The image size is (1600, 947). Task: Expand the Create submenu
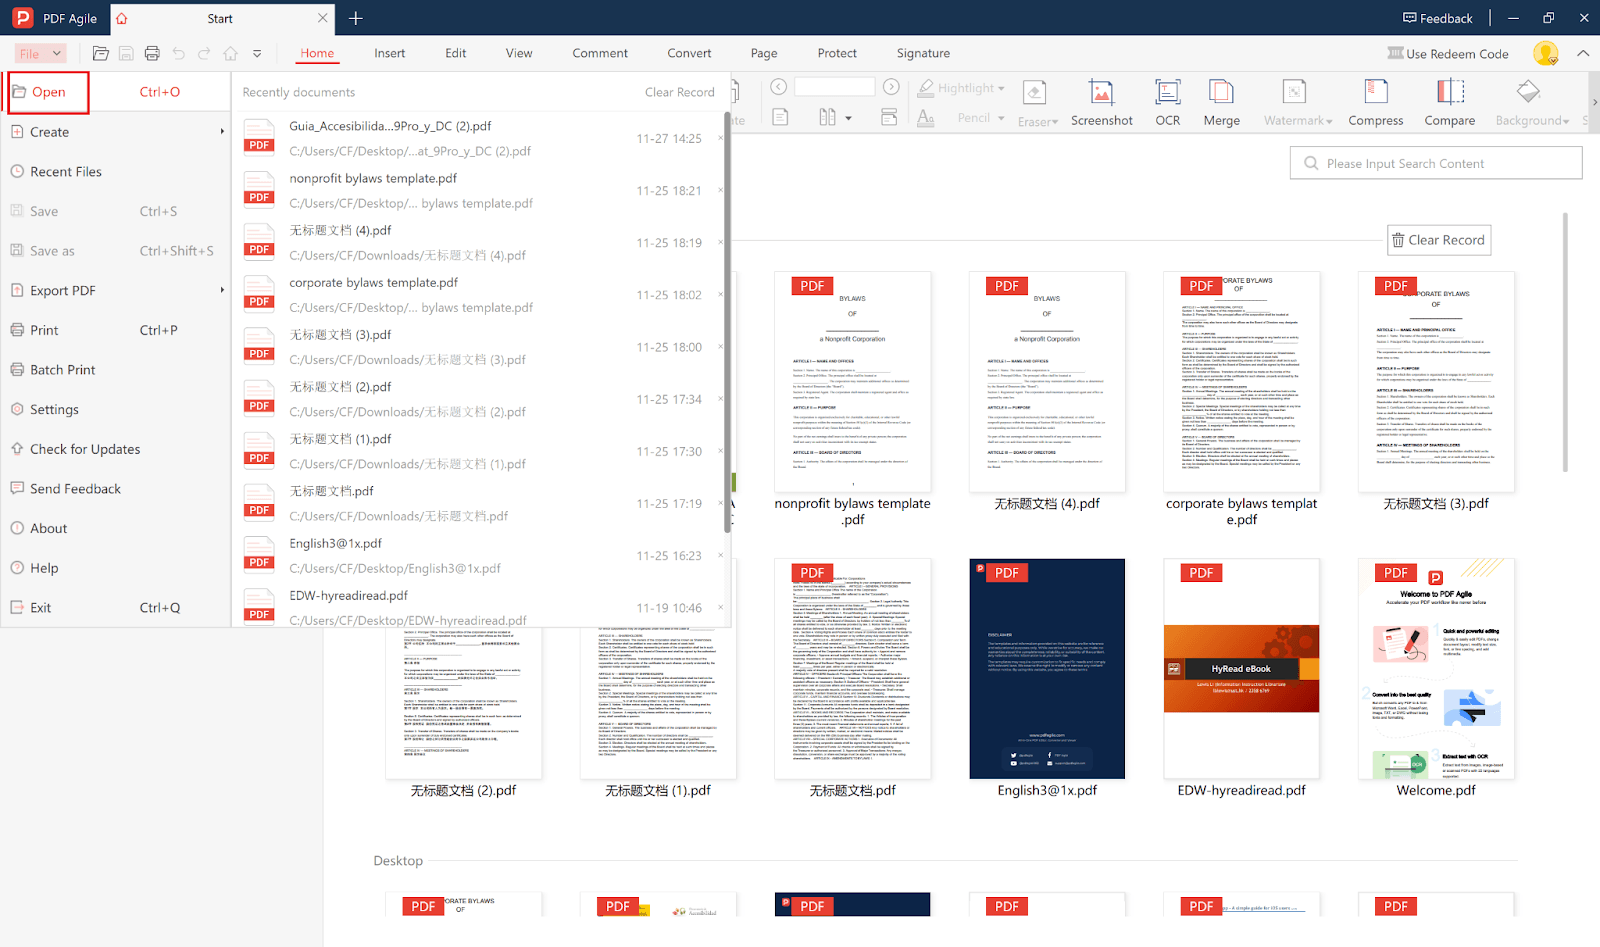click(115, 132)
